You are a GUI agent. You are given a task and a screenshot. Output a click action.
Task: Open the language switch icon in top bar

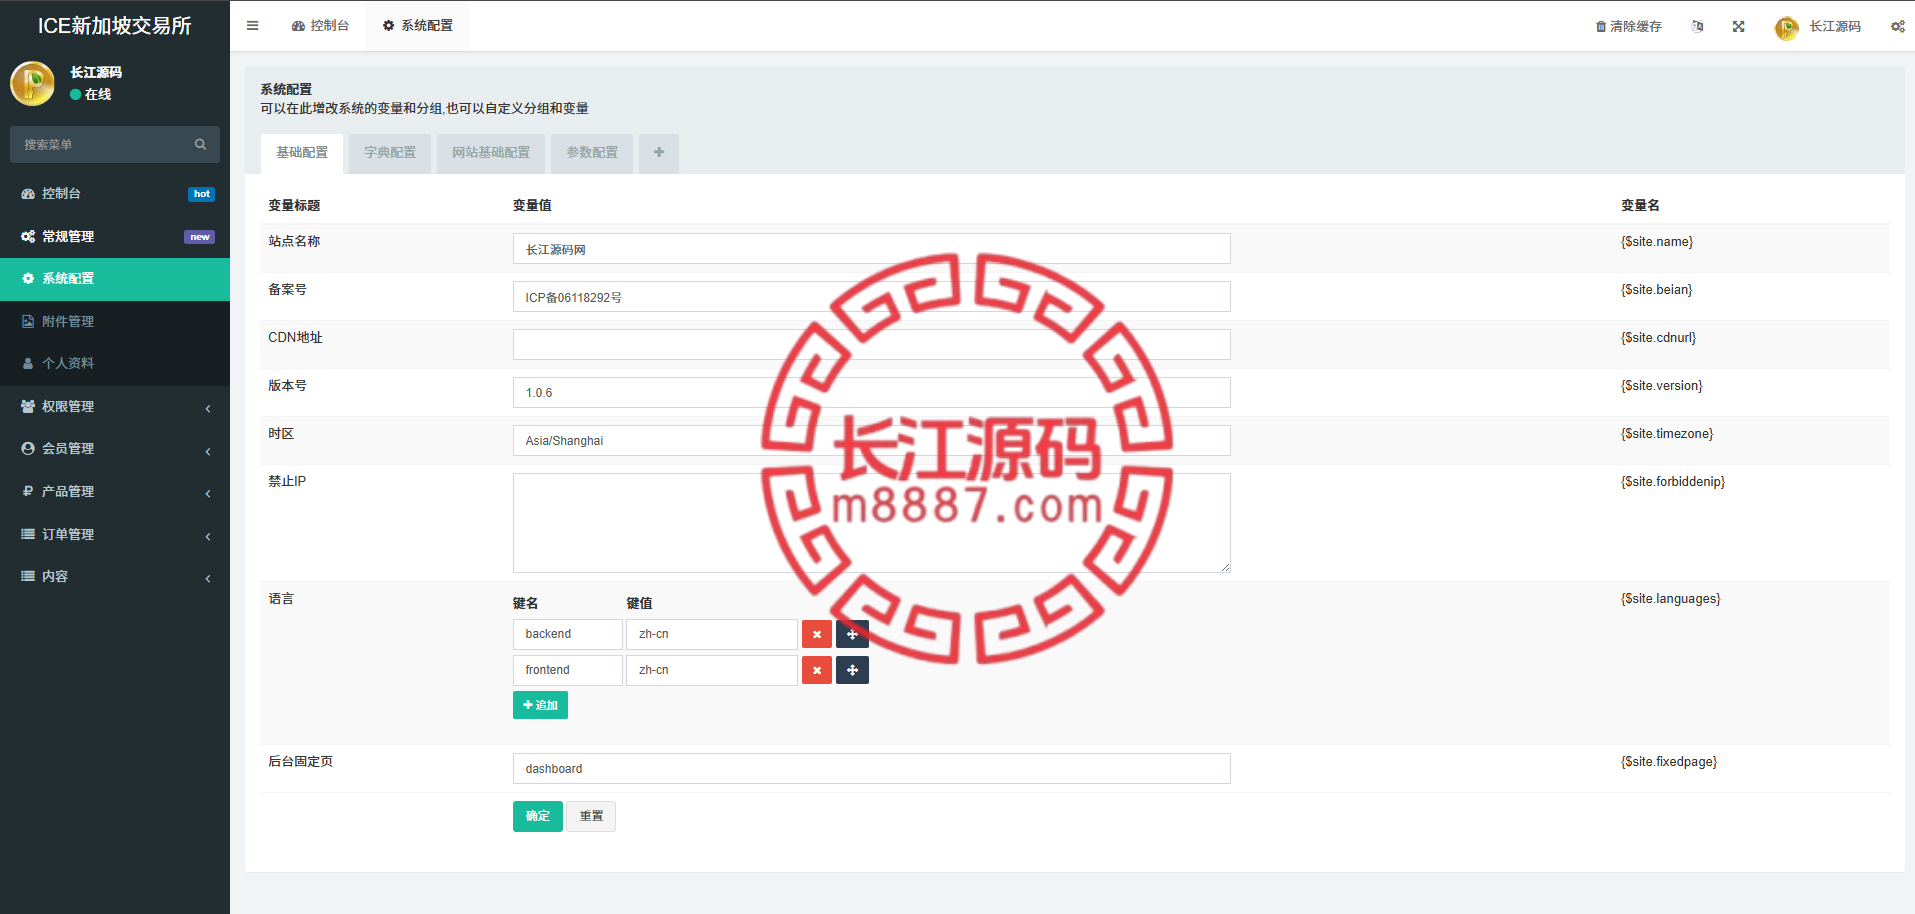coord(1697,27)
